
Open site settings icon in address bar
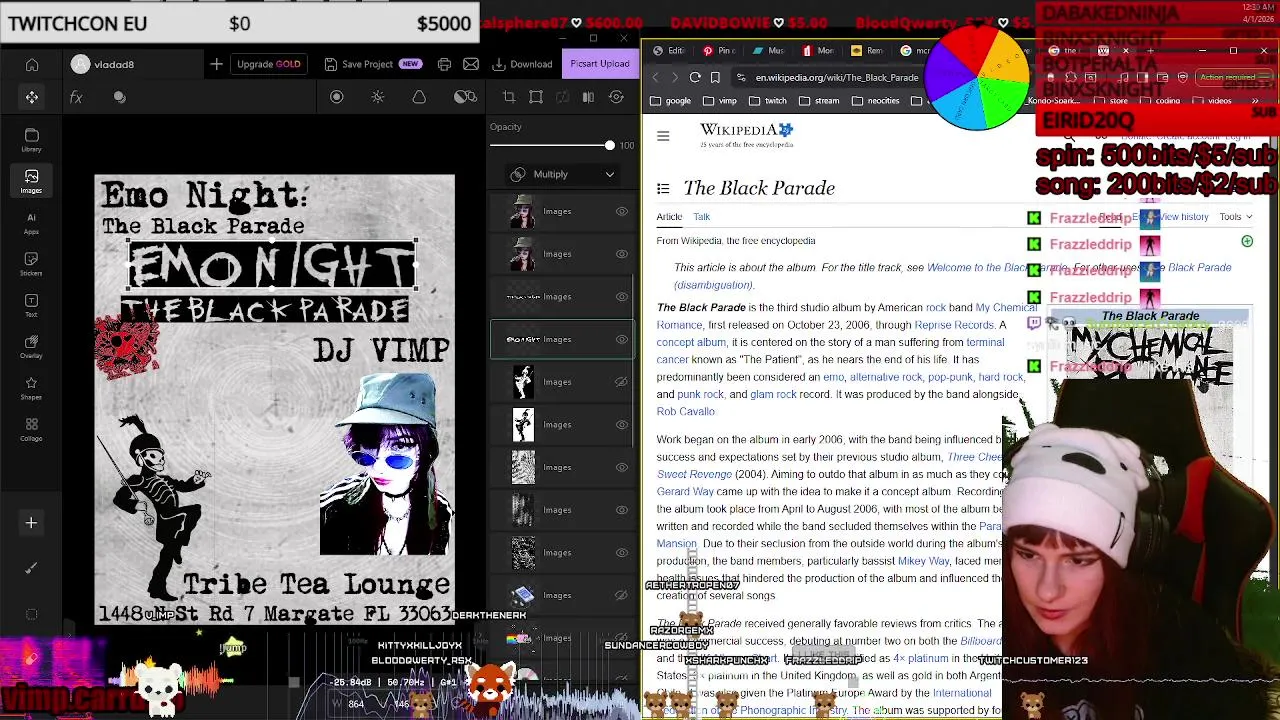point(741,77)
